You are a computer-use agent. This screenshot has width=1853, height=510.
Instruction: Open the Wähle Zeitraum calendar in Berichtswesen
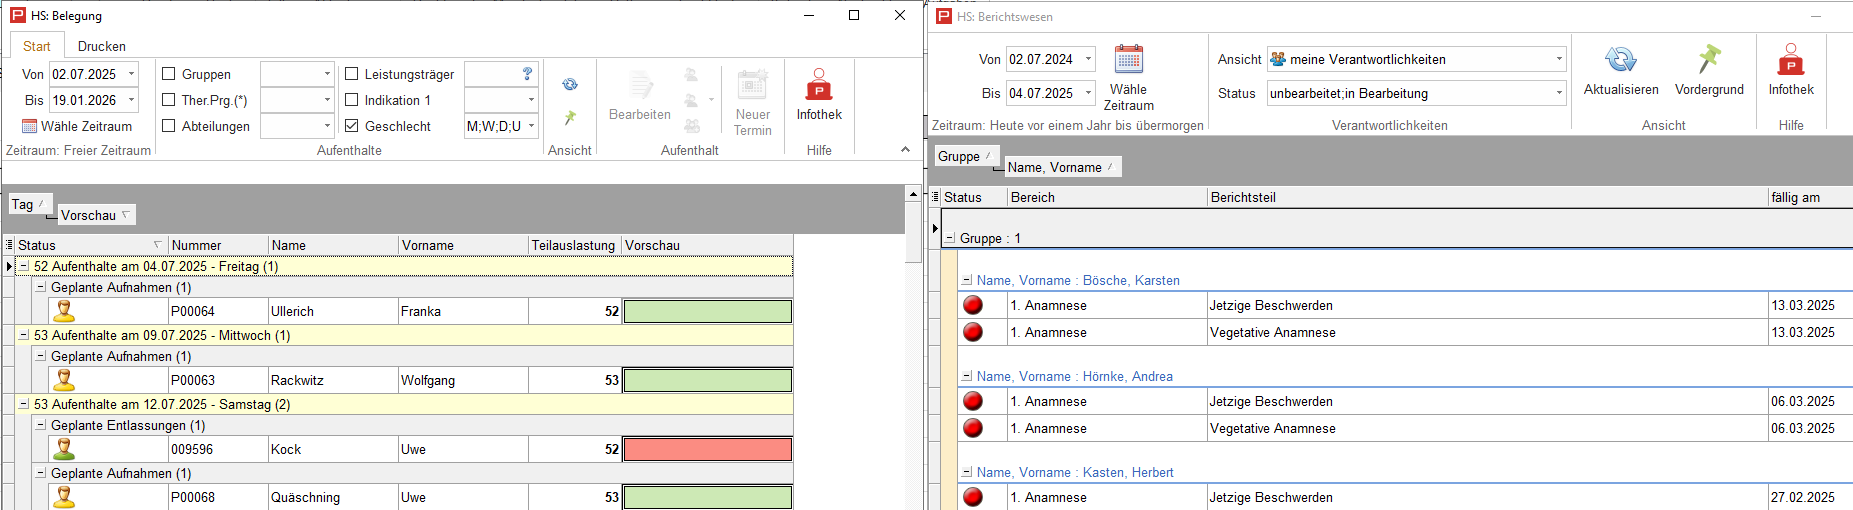(x=1128, y=60)
